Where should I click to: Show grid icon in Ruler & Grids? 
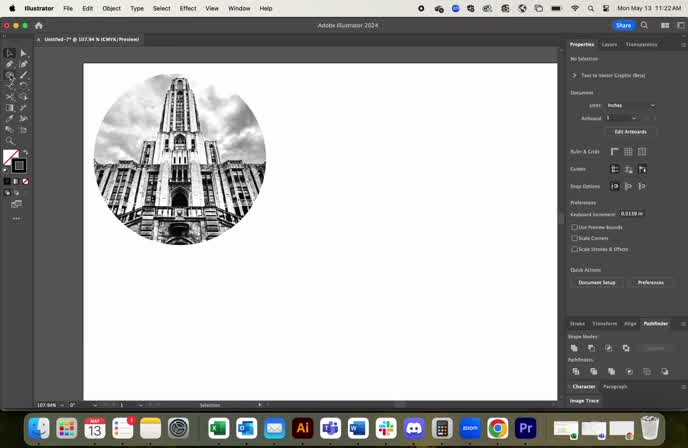point(628,151)
